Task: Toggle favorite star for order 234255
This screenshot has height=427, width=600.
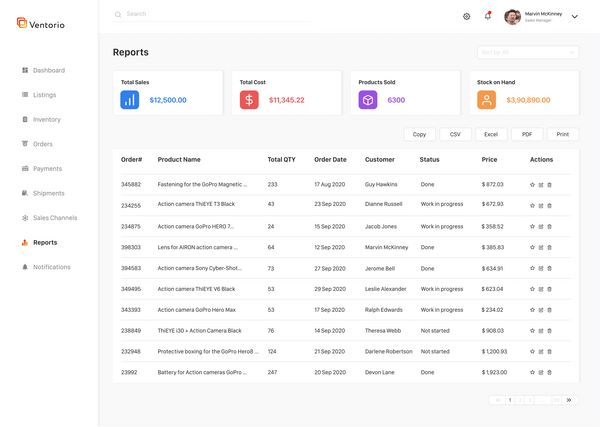Action: [x=533, y=204]
